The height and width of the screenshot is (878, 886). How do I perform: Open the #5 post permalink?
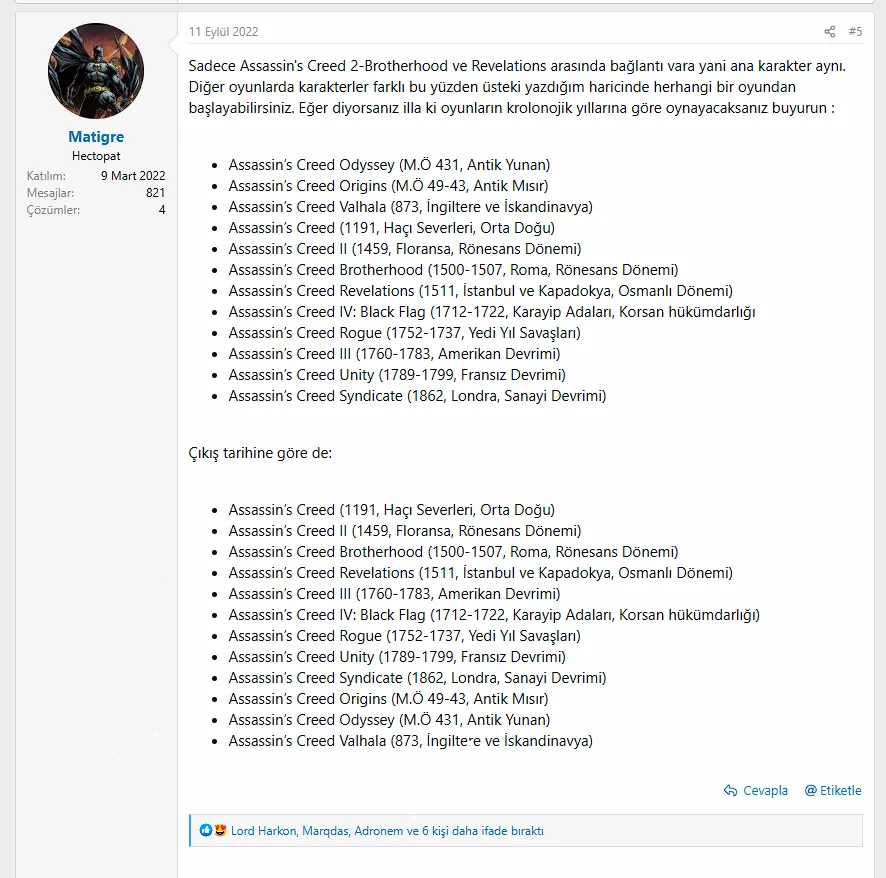click(x=855, y=32)
